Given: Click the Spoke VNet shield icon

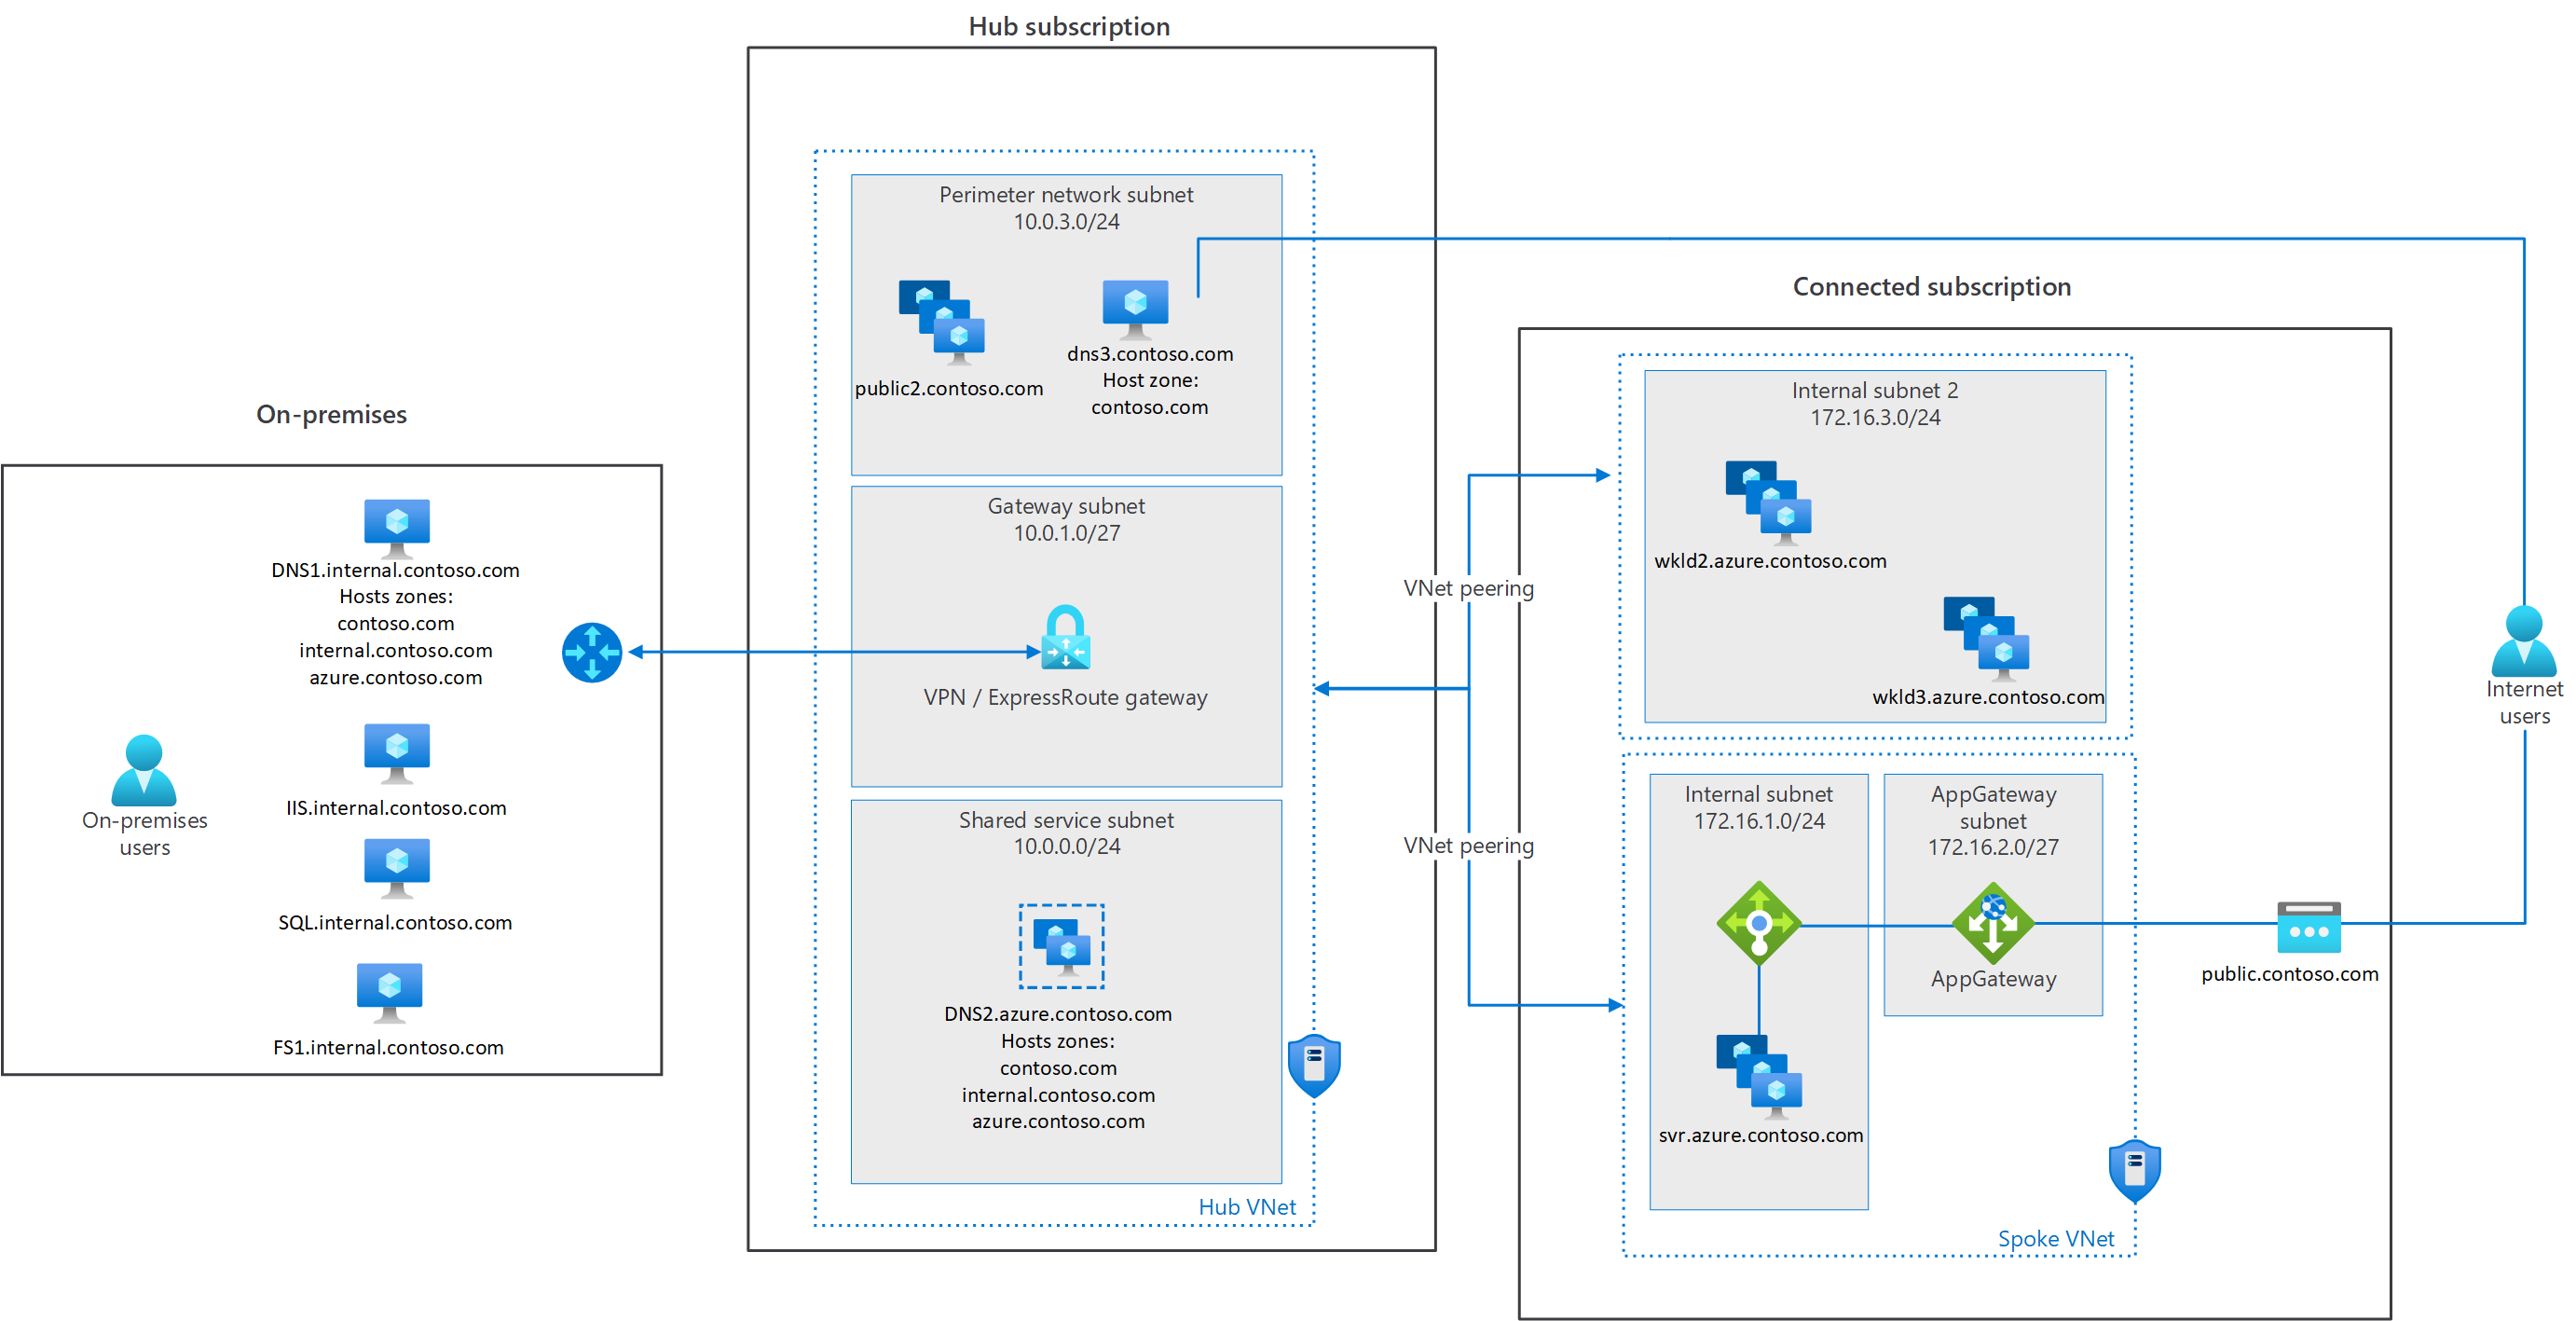Looking at the screenshot, I should [x=2134, y=1171].
